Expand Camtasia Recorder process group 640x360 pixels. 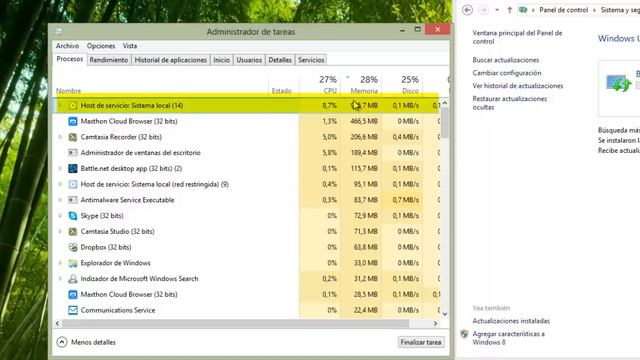[x=60, y=137]
